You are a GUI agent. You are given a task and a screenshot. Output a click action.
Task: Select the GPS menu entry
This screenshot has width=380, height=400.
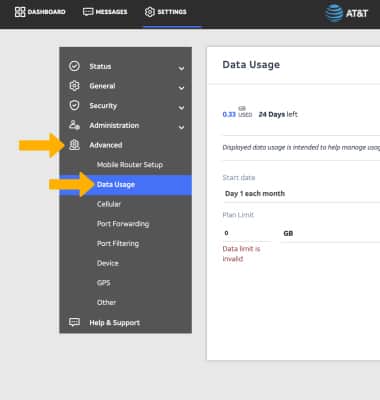tap(104, 283)
